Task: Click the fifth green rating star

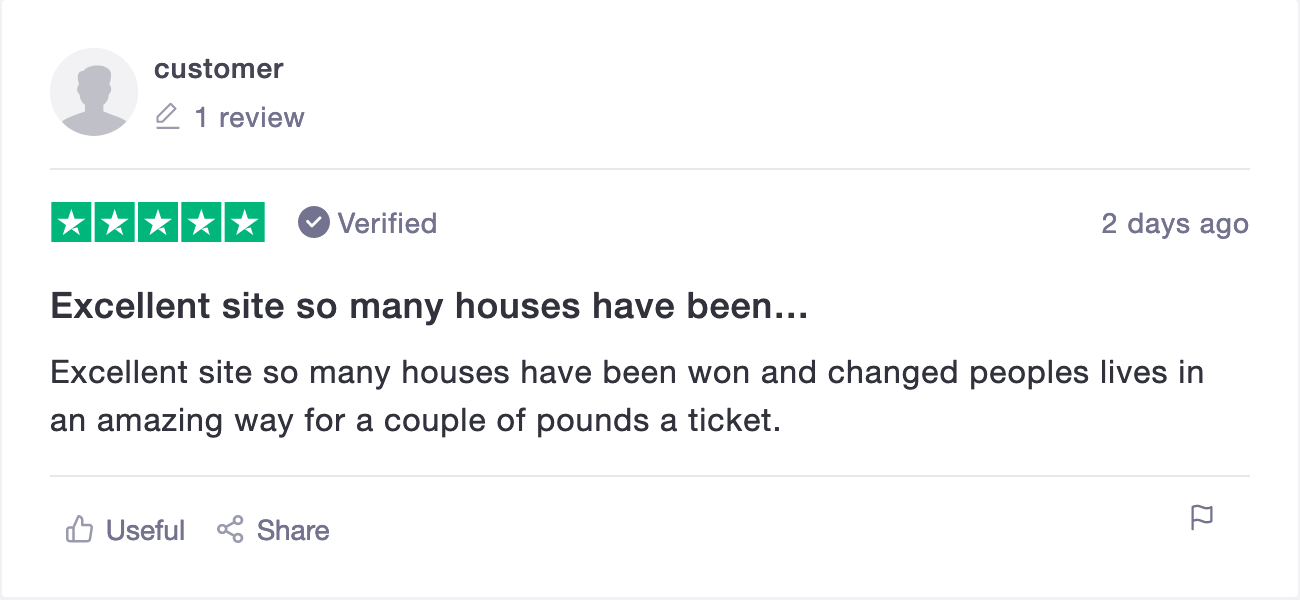Action: [x=244, y=222]
